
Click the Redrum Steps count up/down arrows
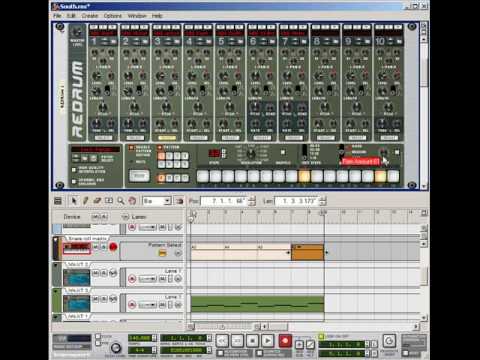click(x=224, y=153)
